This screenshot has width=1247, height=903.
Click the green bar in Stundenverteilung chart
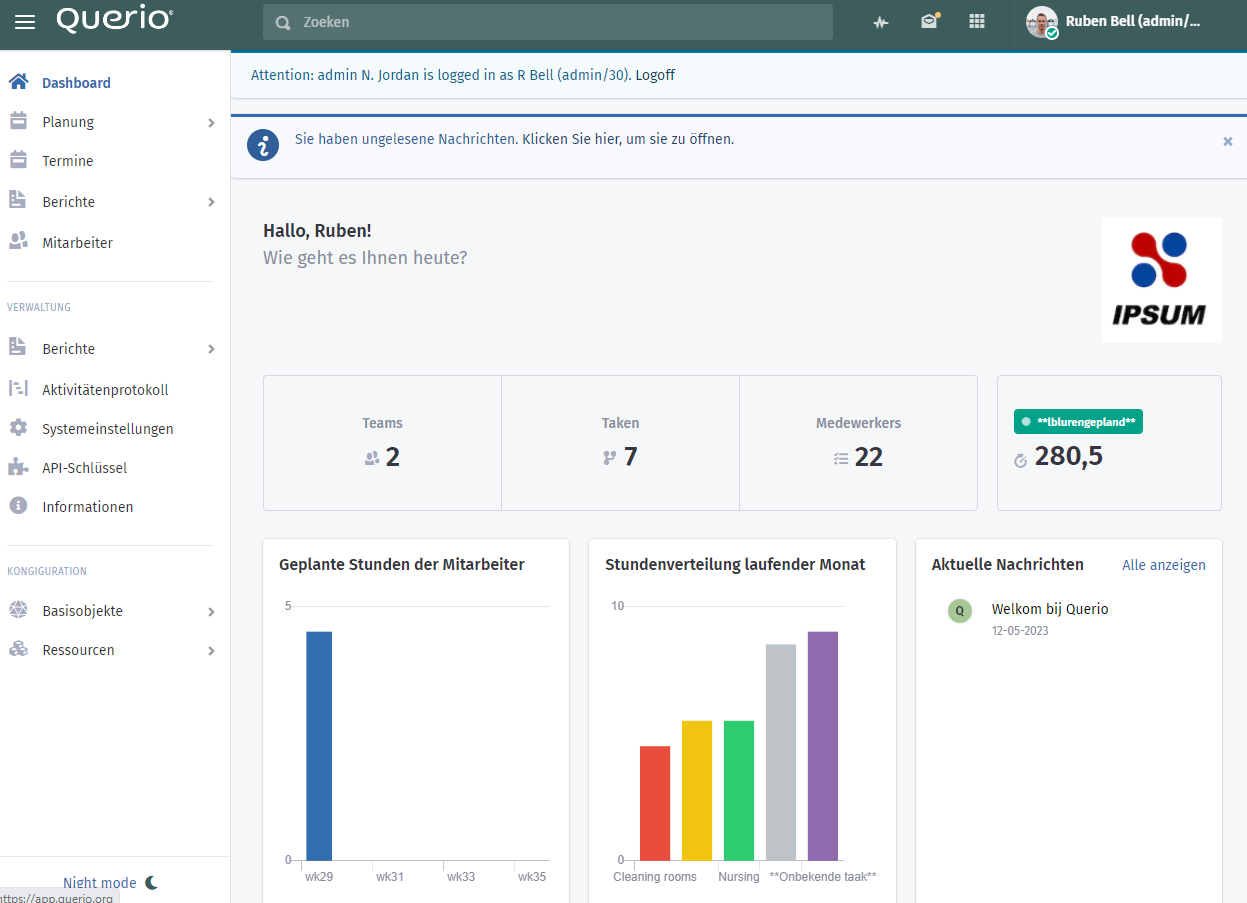coord(739,790)
